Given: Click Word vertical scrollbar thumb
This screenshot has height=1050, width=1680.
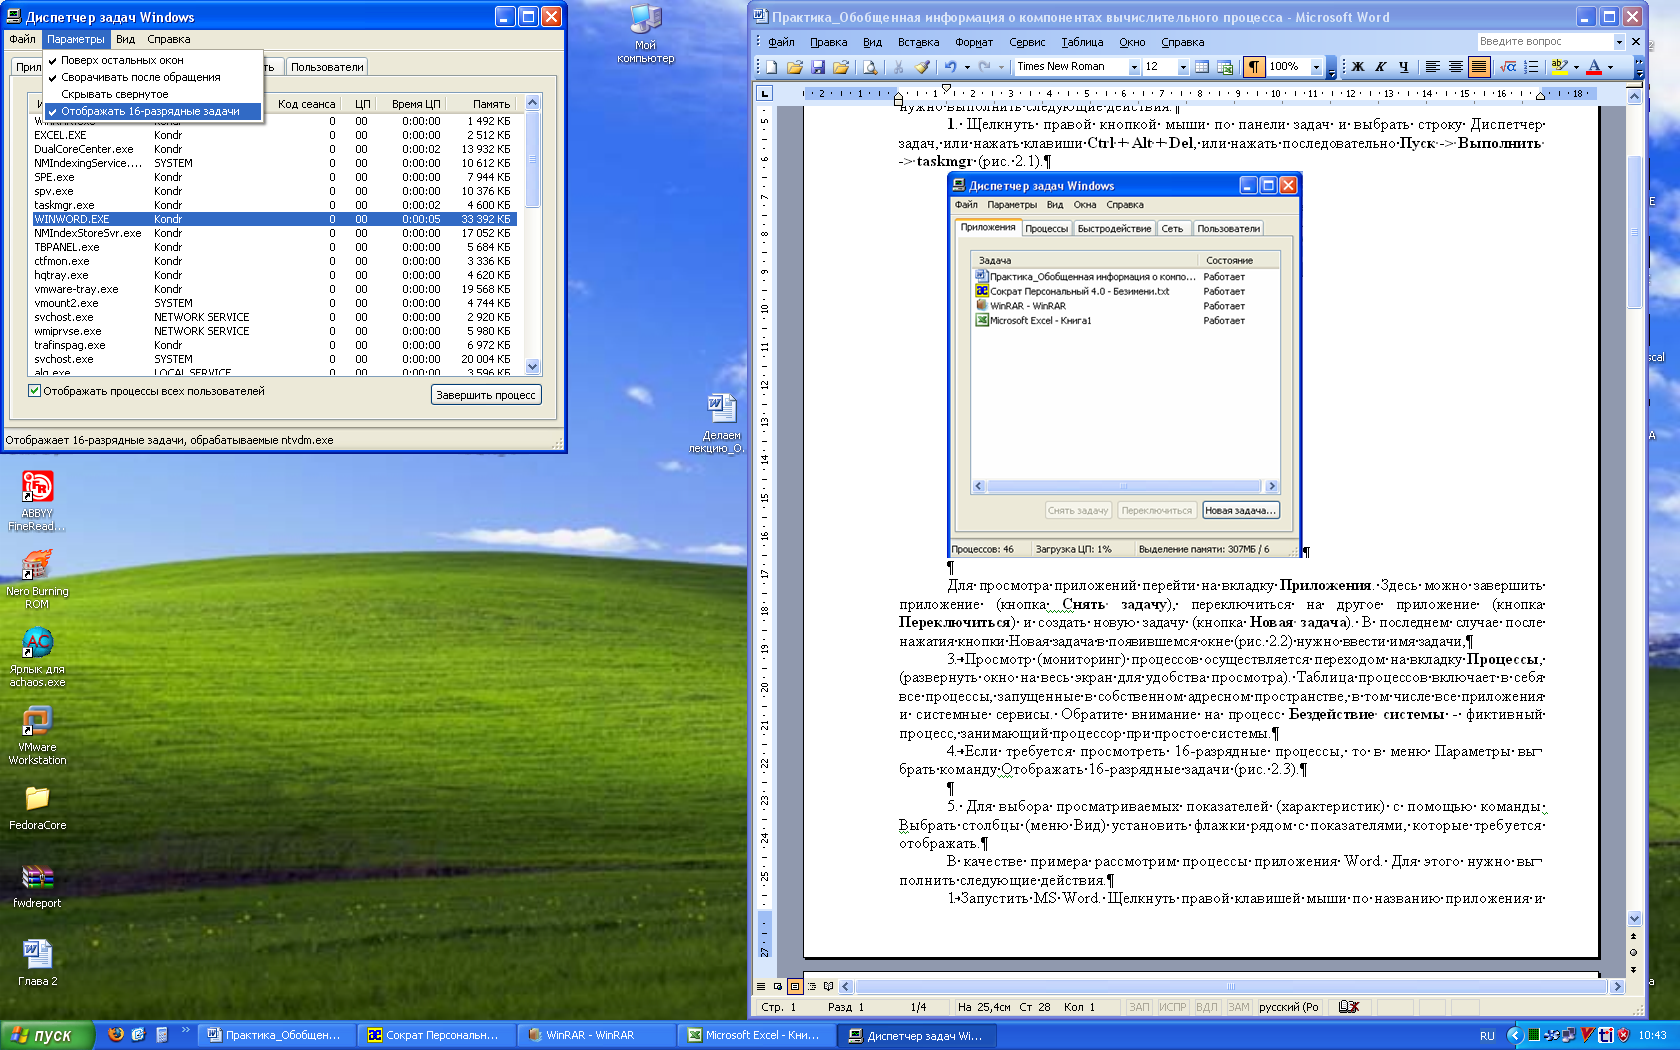Looking at the screenshot, I should coord(1635,232).
